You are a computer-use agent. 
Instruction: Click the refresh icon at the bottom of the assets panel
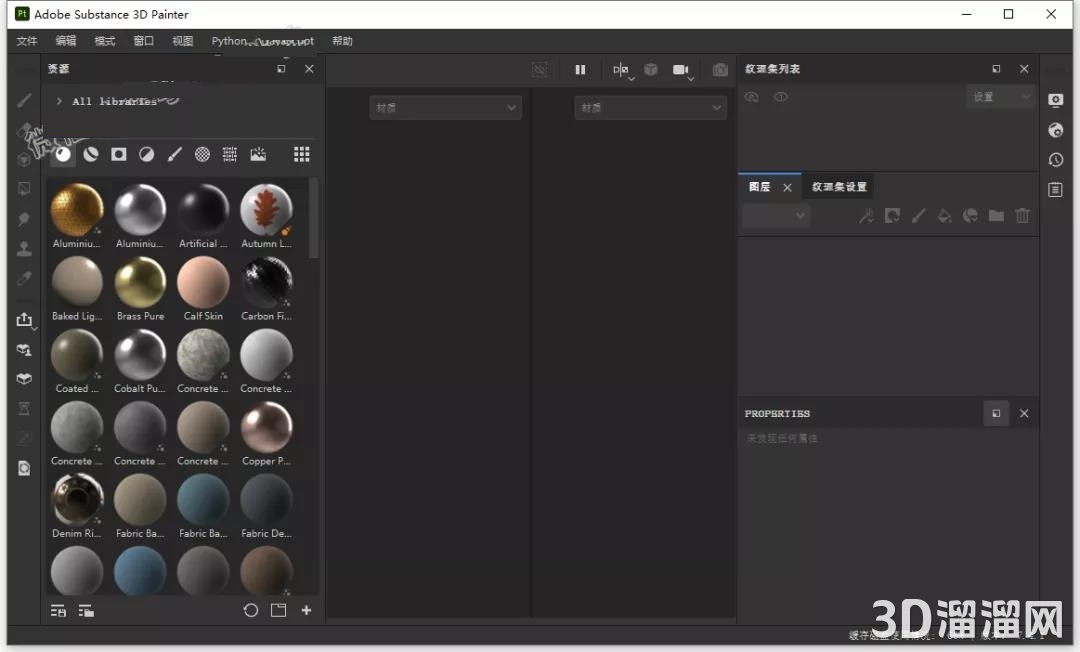(251, 610)
